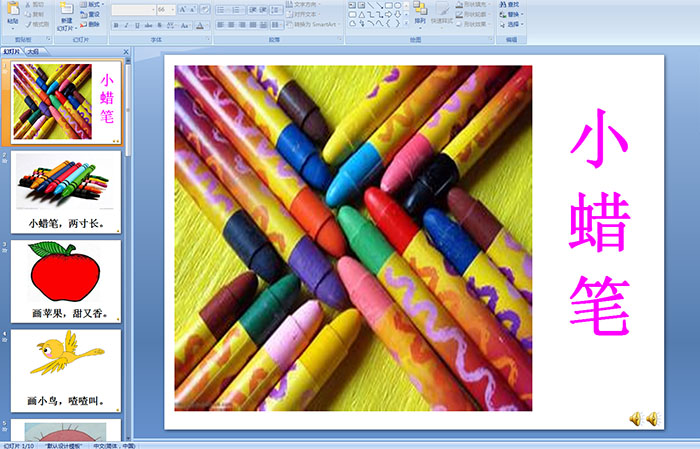Open the Paragraph group dialog launcher

pos(340,40)
